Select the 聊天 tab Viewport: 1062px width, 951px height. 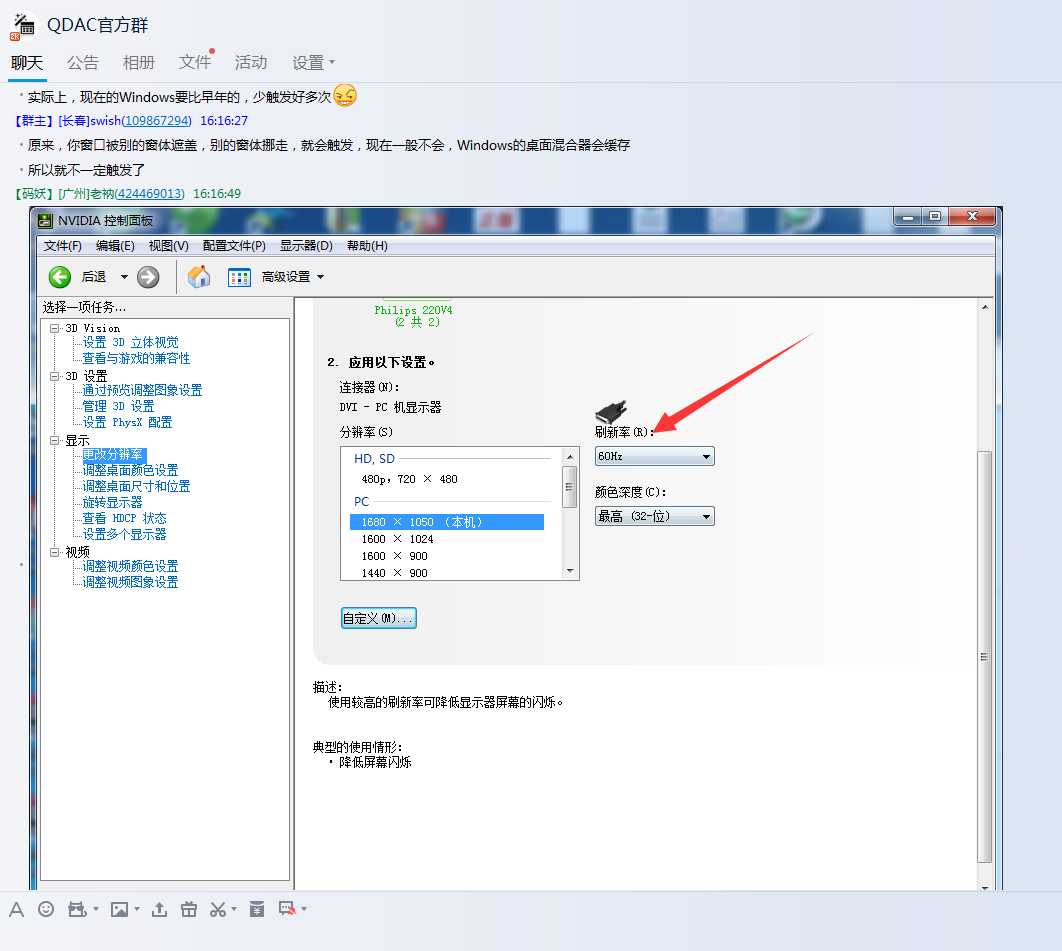[27, 63]
